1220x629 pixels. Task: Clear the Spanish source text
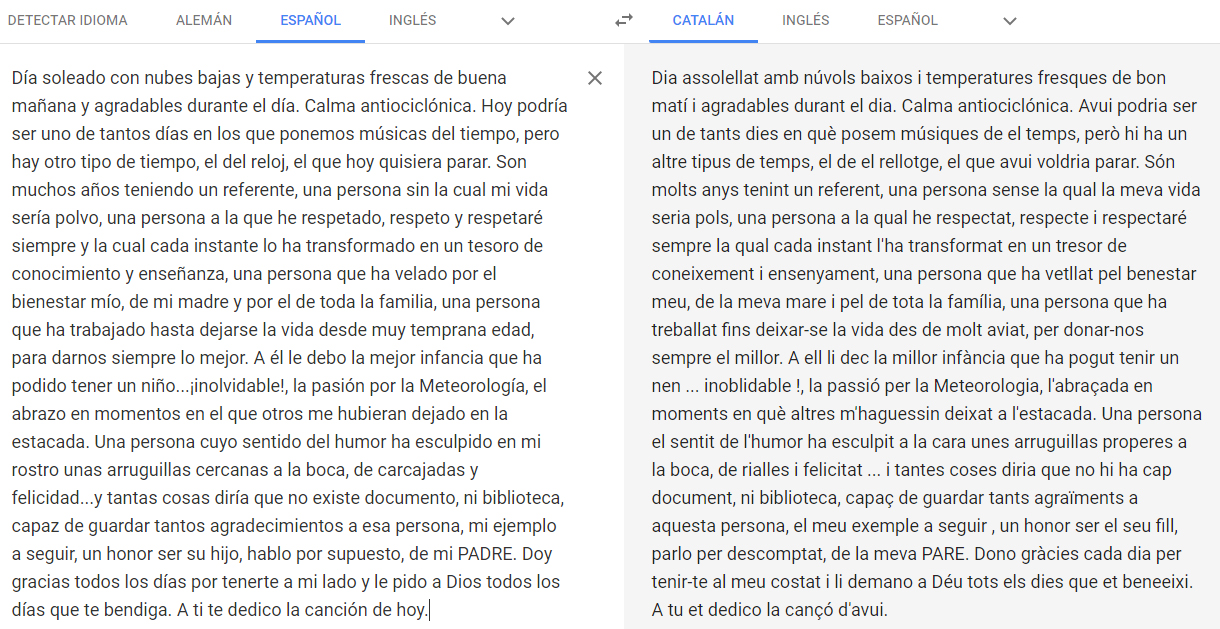tap(595, 78)
